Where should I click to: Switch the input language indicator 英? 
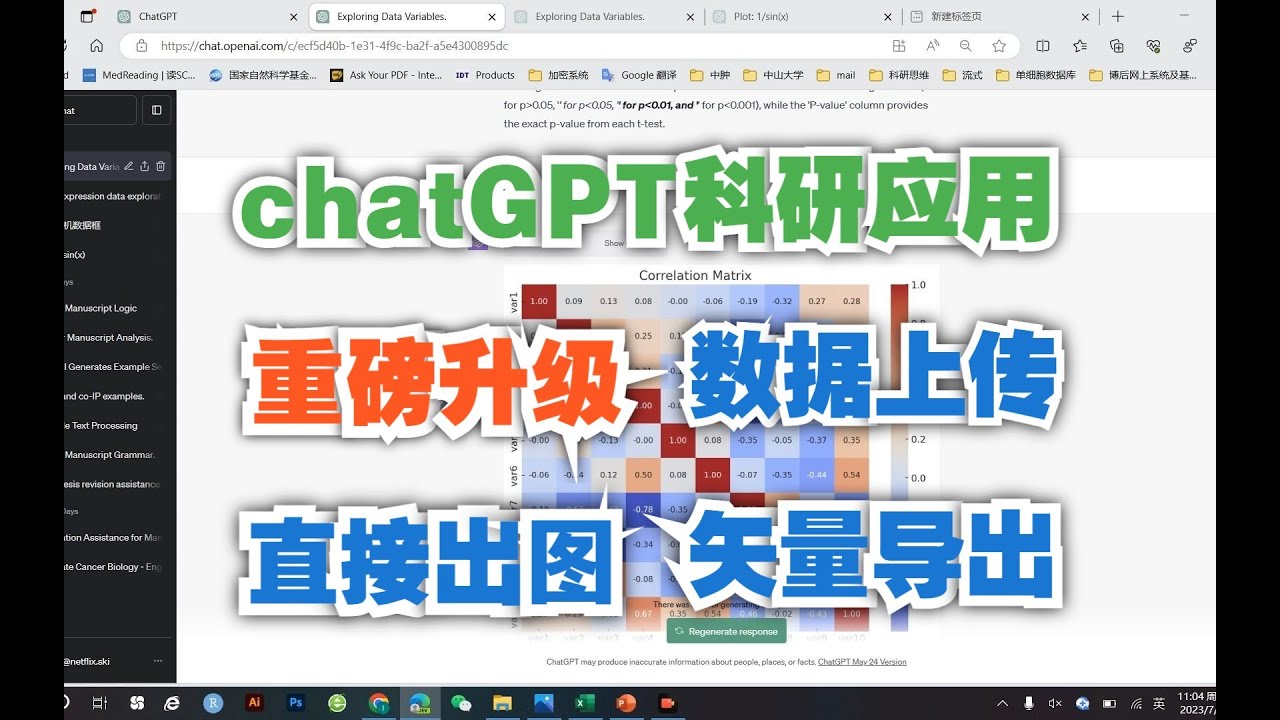(1159, 703)
